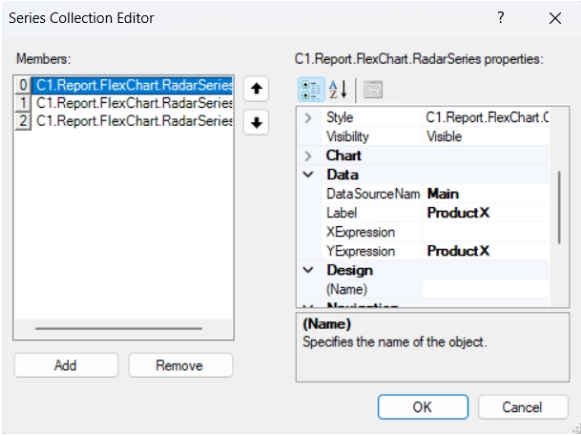Click the Design category header text
581x436 pixels.
pos(349,270)
